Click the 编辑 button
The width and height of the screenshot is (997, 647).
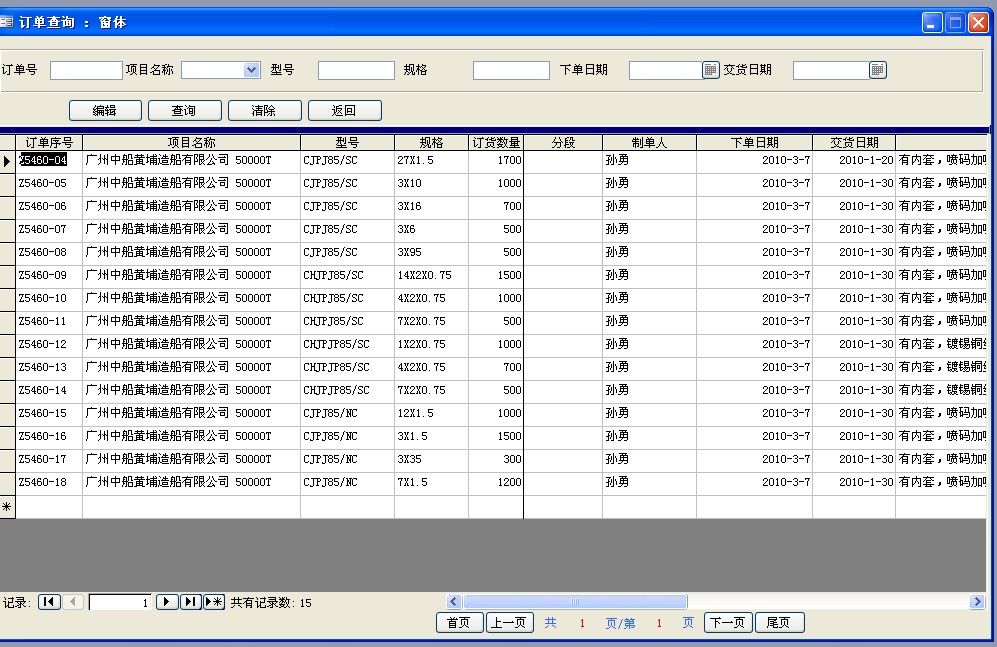click(x=105, y=111)
